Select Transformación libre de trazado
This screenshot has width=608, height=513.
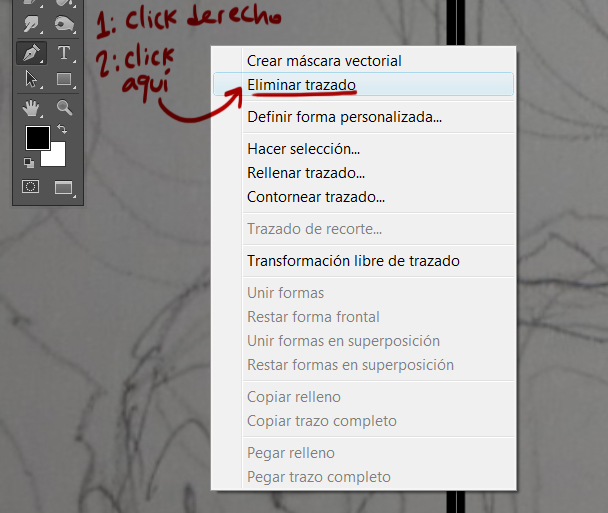363,261
